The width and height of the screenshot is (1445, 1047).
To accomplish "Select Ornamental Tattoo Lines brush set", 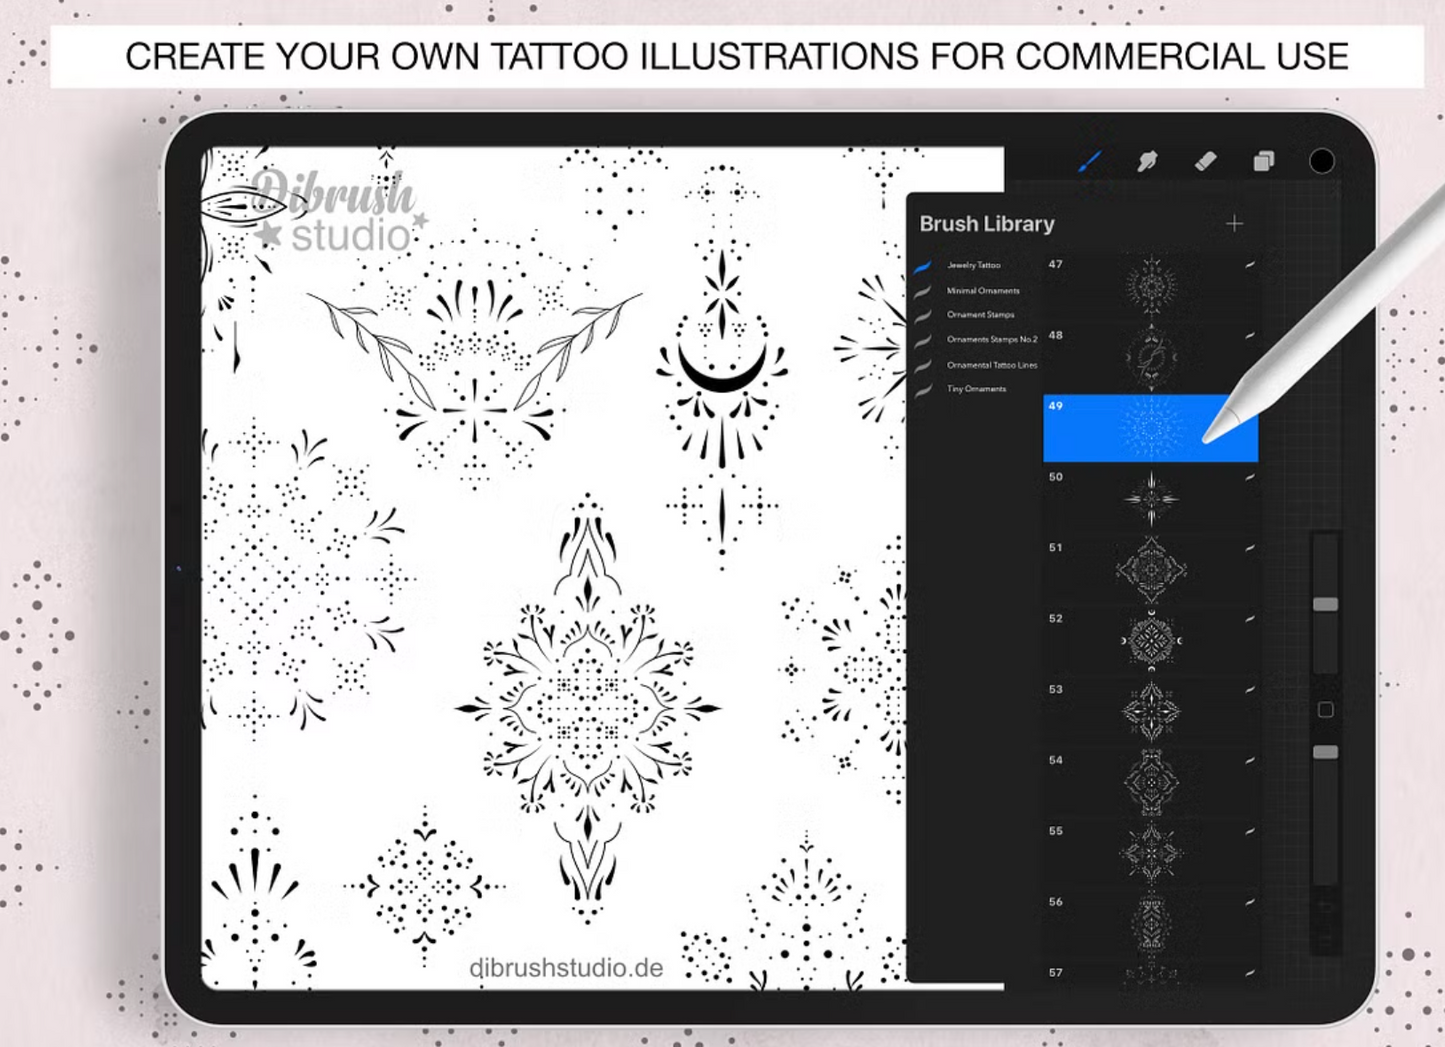I will [x=992, y=364].
